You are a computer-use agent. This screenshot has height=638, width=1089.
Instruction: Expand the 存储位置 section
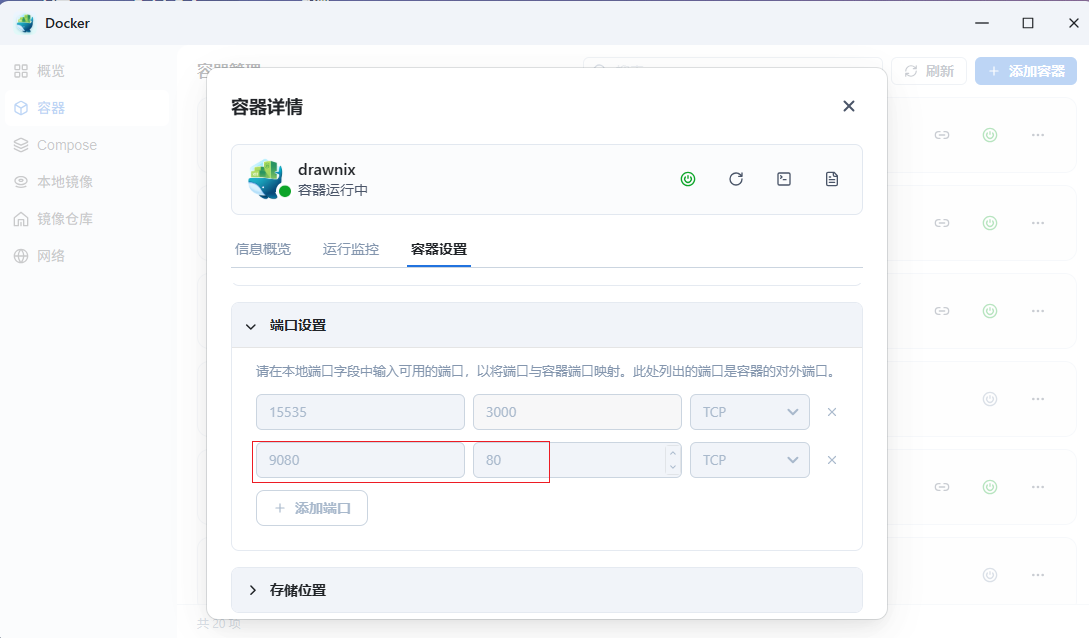tap(547, 590)
